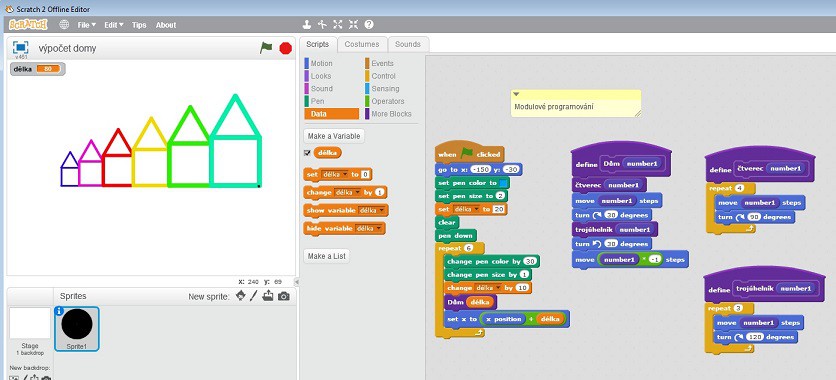This screenshot has height=380, width=836.
Task: Select the Duplicate stamp tool
Action: [307, 25]
